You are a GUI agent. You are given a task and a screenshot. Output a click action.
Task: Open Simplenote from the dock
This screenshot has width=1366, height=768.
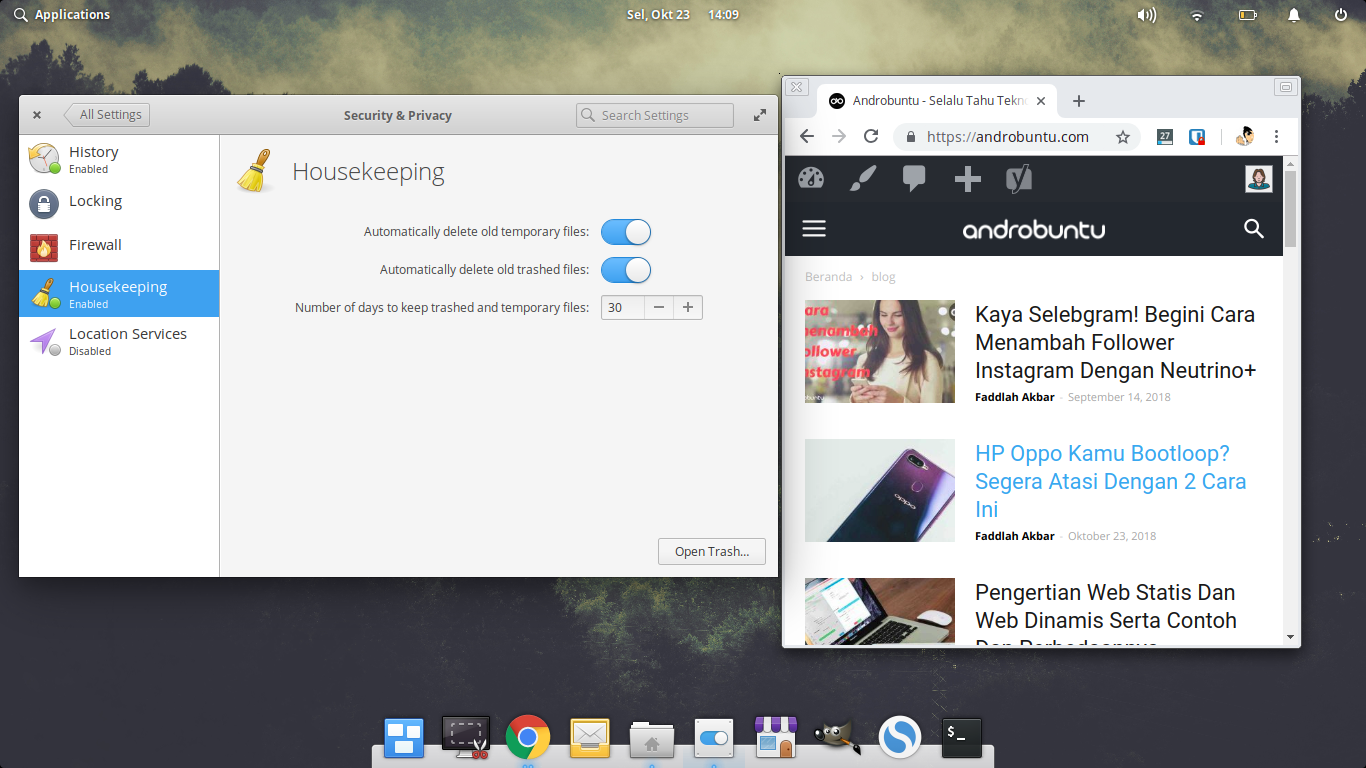coord(899,737)
